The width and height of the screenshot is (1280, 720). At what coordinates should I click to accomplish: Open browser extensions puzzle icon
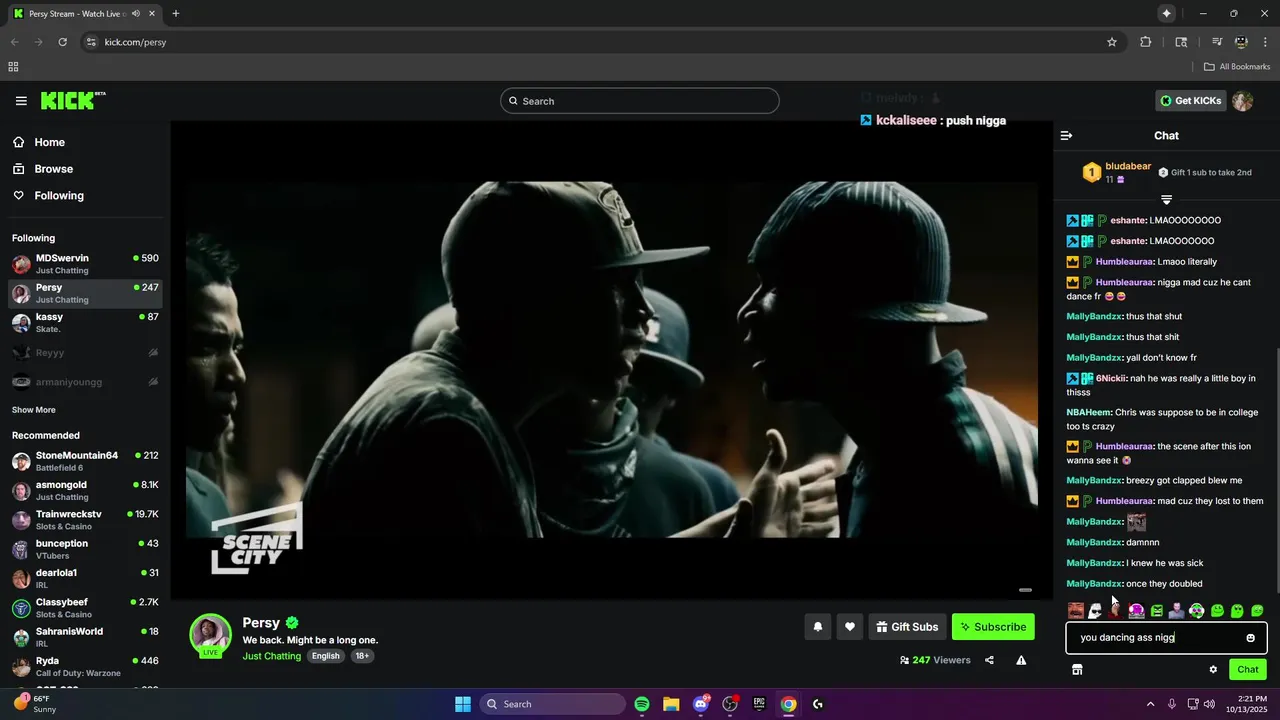click(x=1146, y=42)
